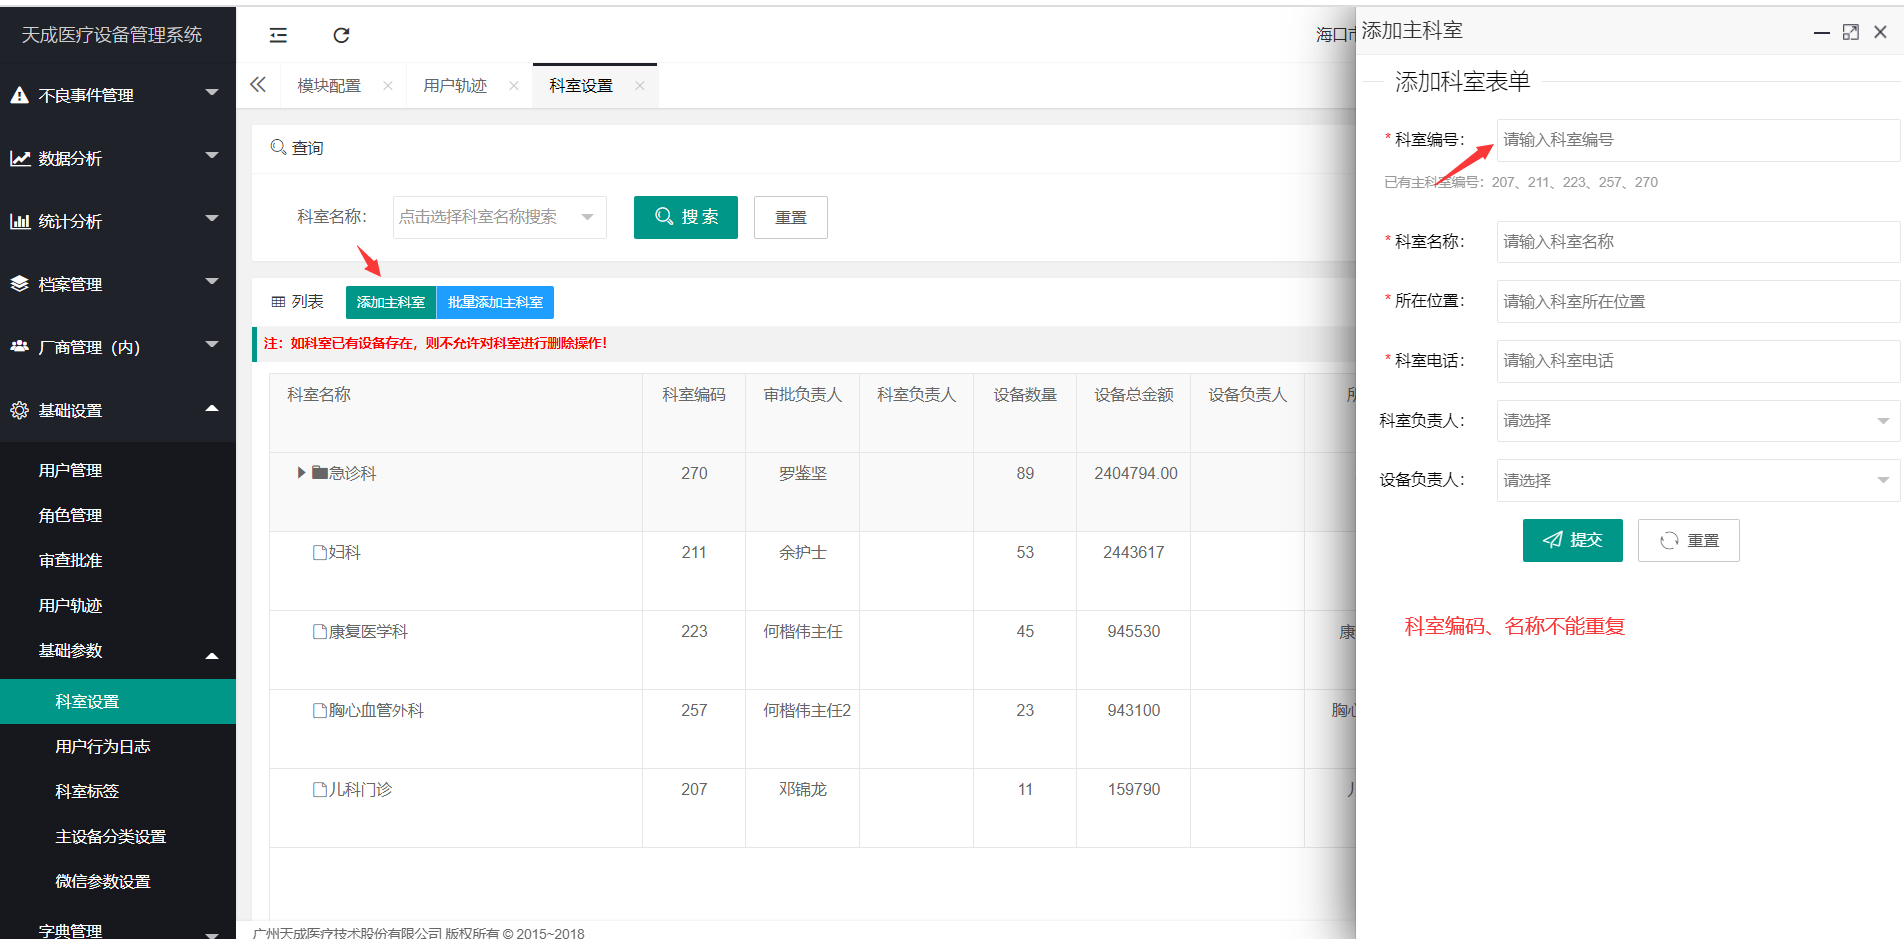Click the dialog's 重置 button
Image resolution: width=1904 pixels, height=939 pixels.
[x=1689, y=540]
